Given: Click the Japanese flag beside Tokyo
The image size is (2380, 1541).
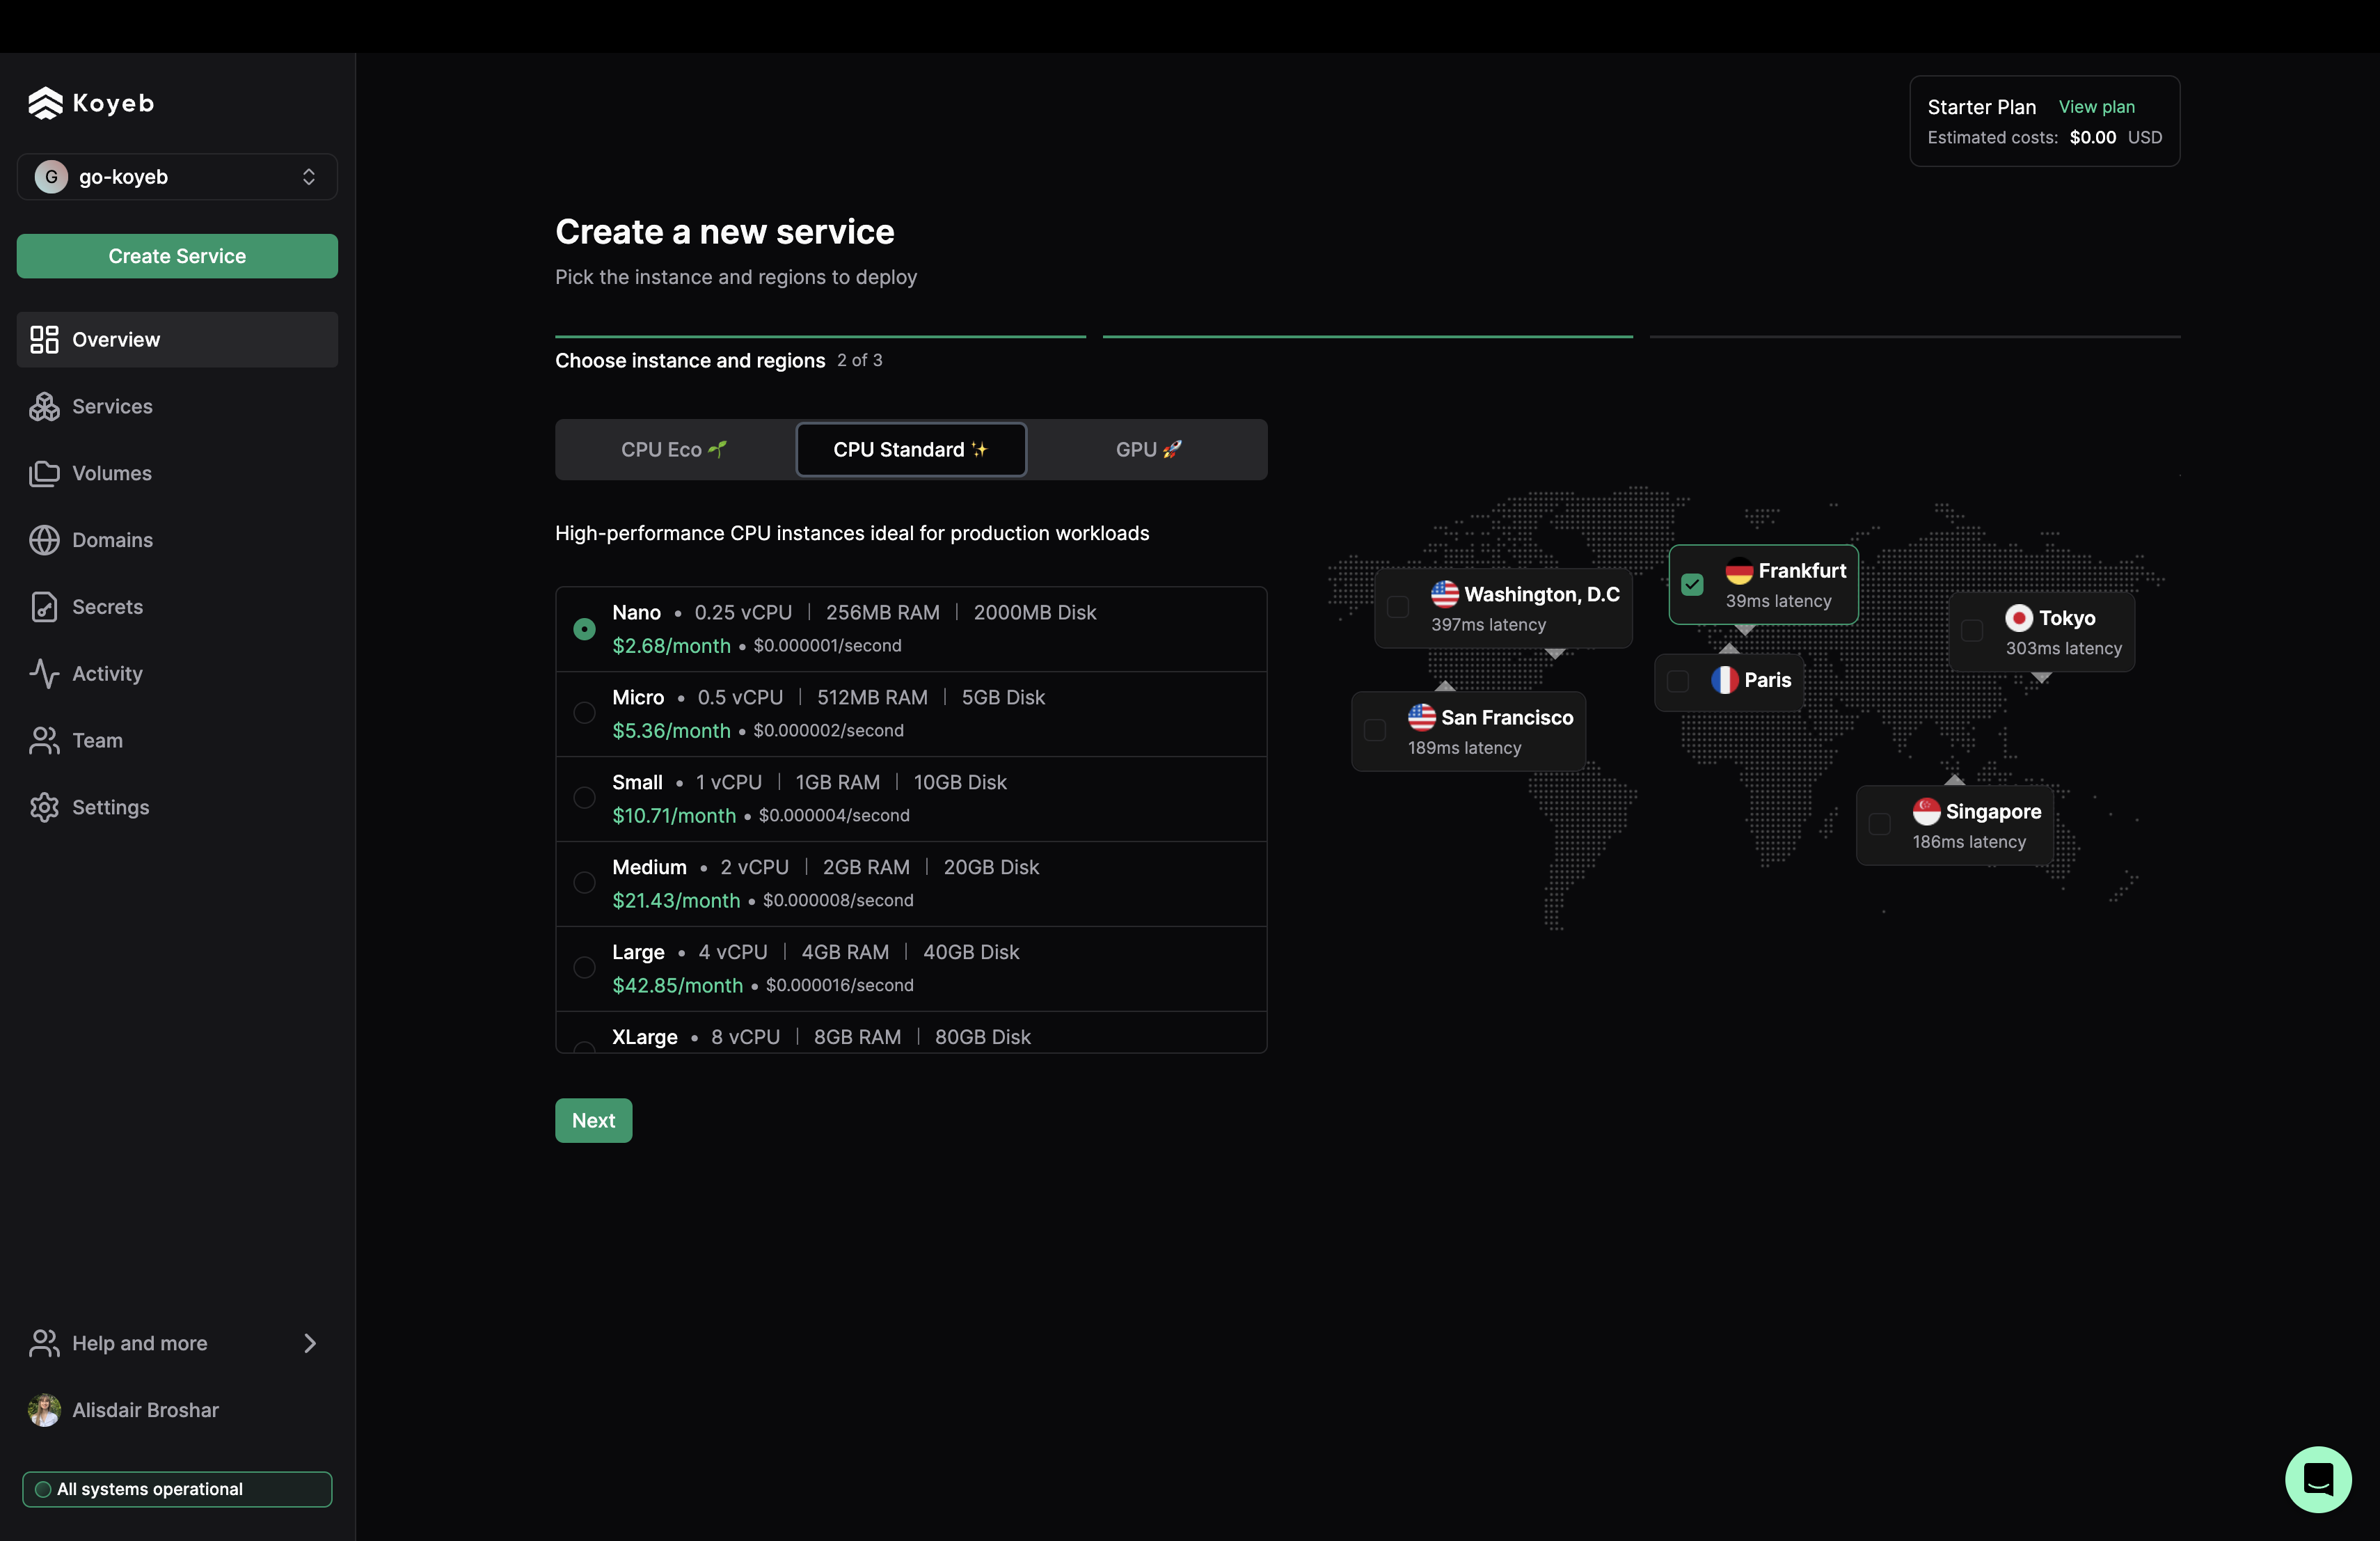Looking at the screenshot, I should coord(2019,618).
